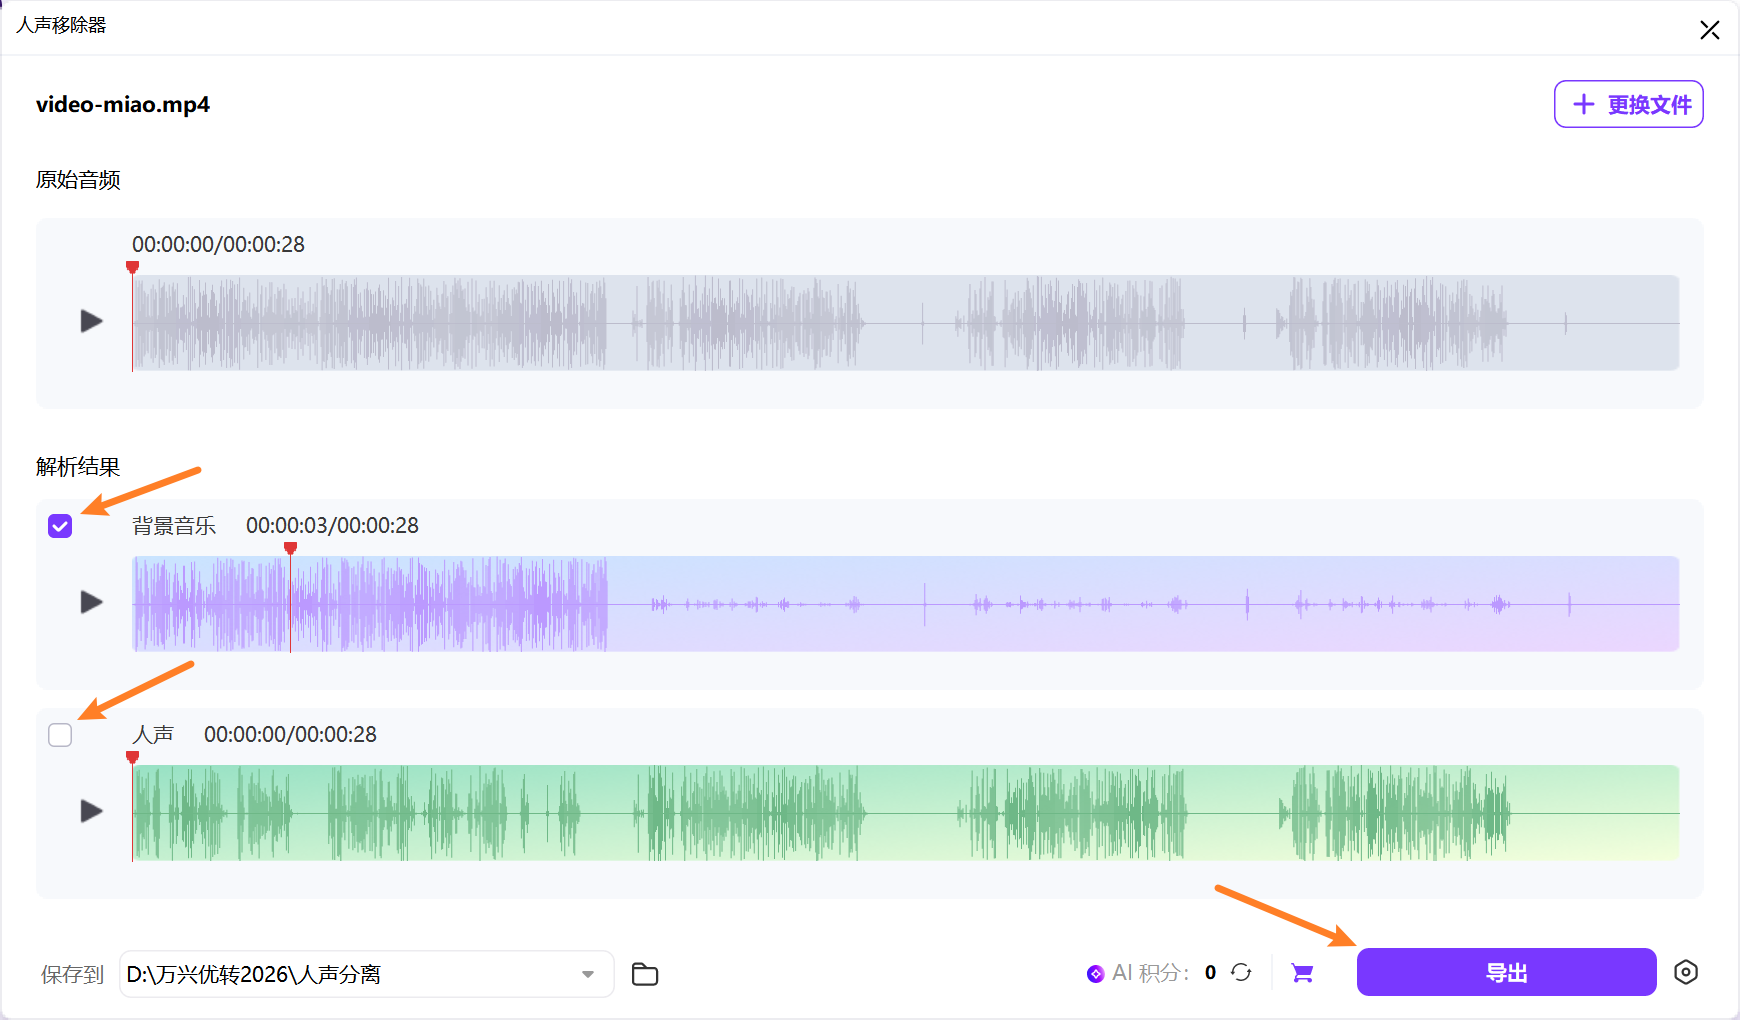Uncheck the 背景音乐 checkbox
The height and width of the screenshot is (1020, 1740).
60,526
